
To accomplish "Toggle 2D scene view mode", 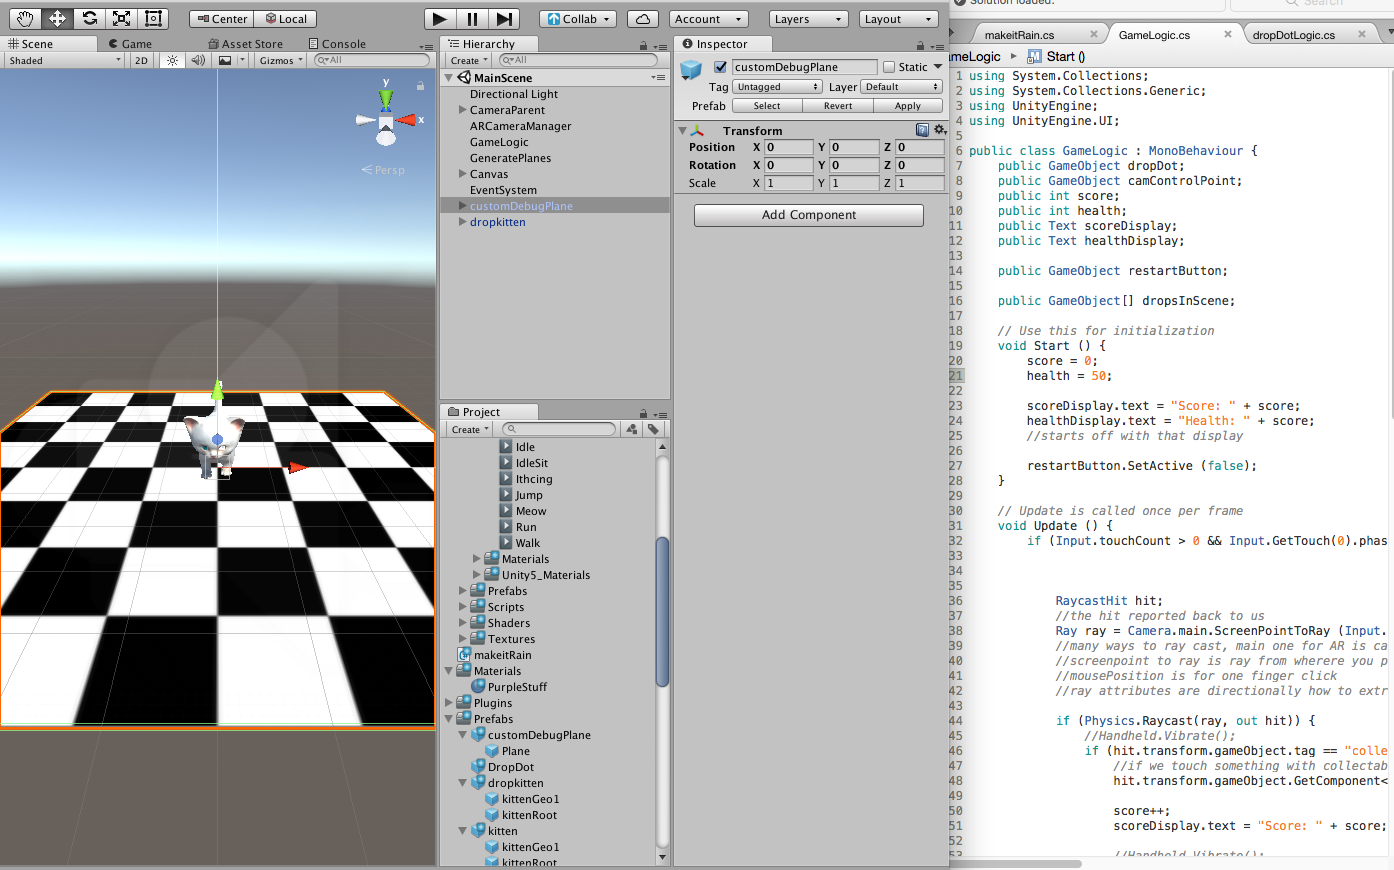I will pos(141,60).
